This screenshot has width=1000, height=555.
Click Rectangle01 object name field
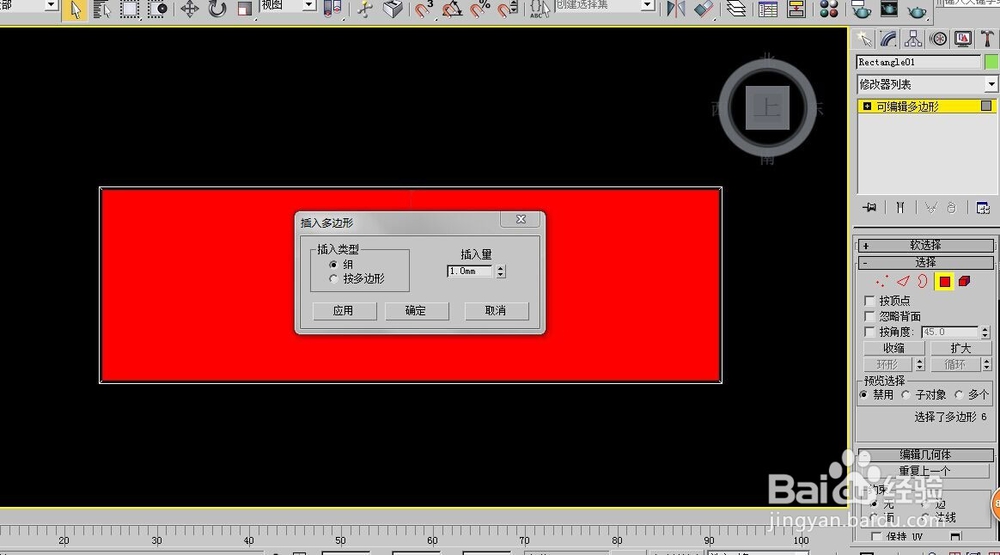918,62
